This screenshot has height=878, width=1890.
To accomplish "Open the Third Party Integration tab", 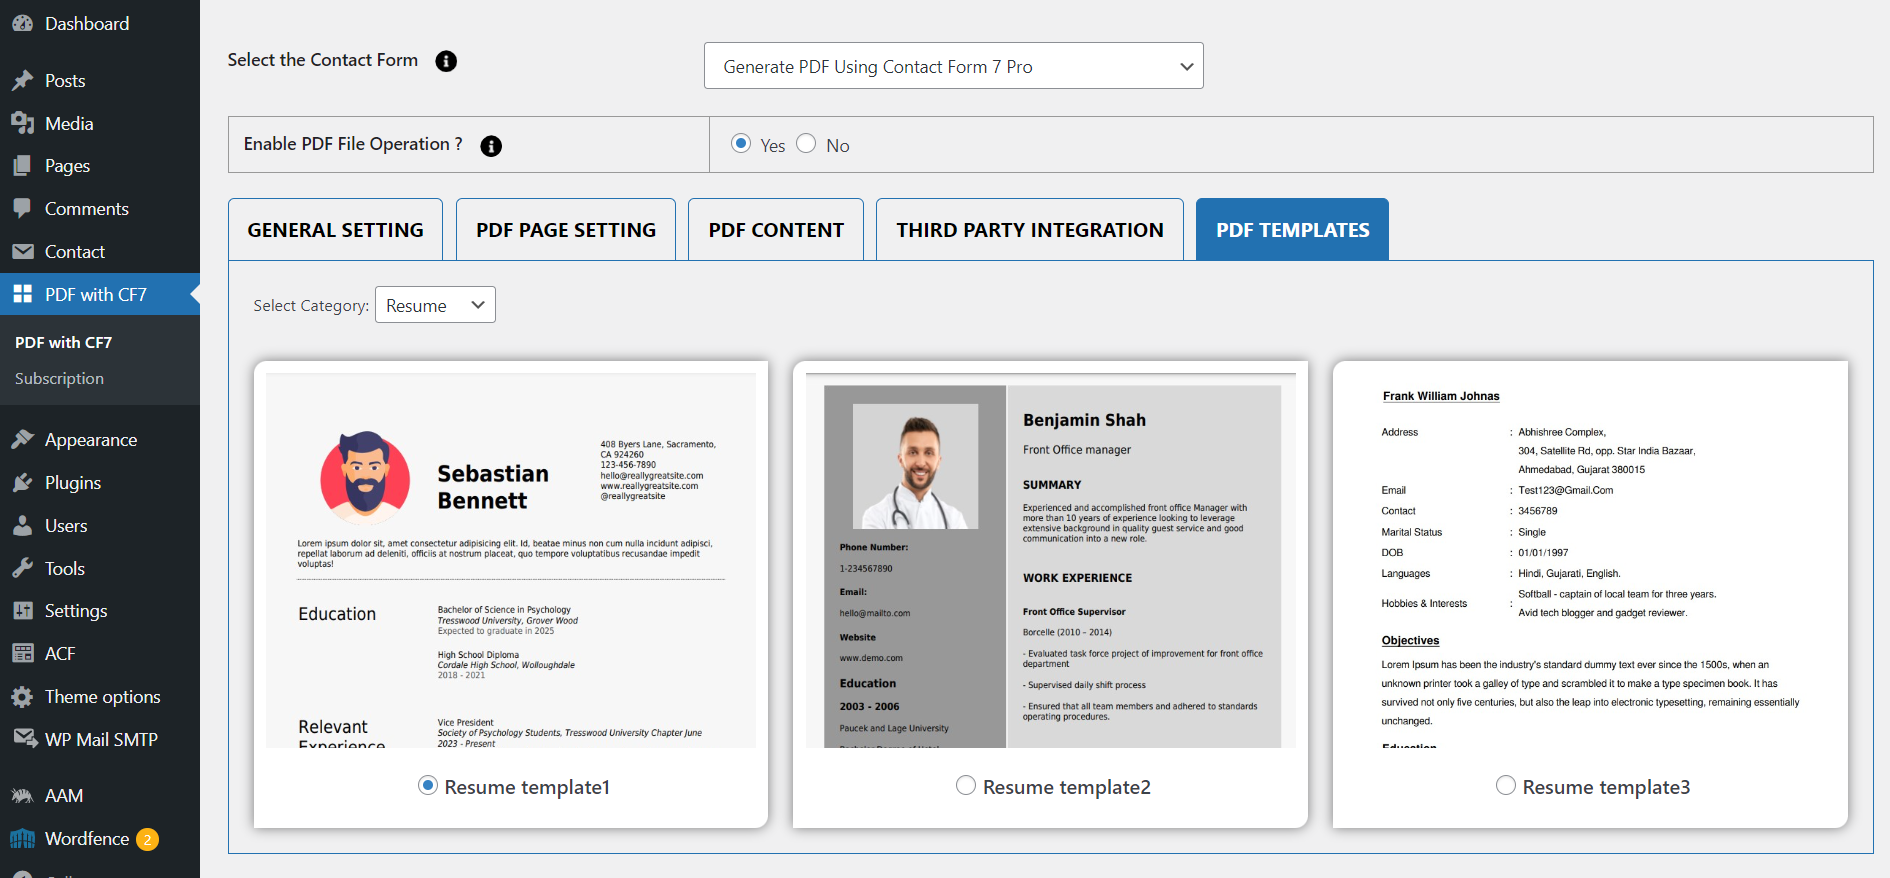I will coord(1029,230).
